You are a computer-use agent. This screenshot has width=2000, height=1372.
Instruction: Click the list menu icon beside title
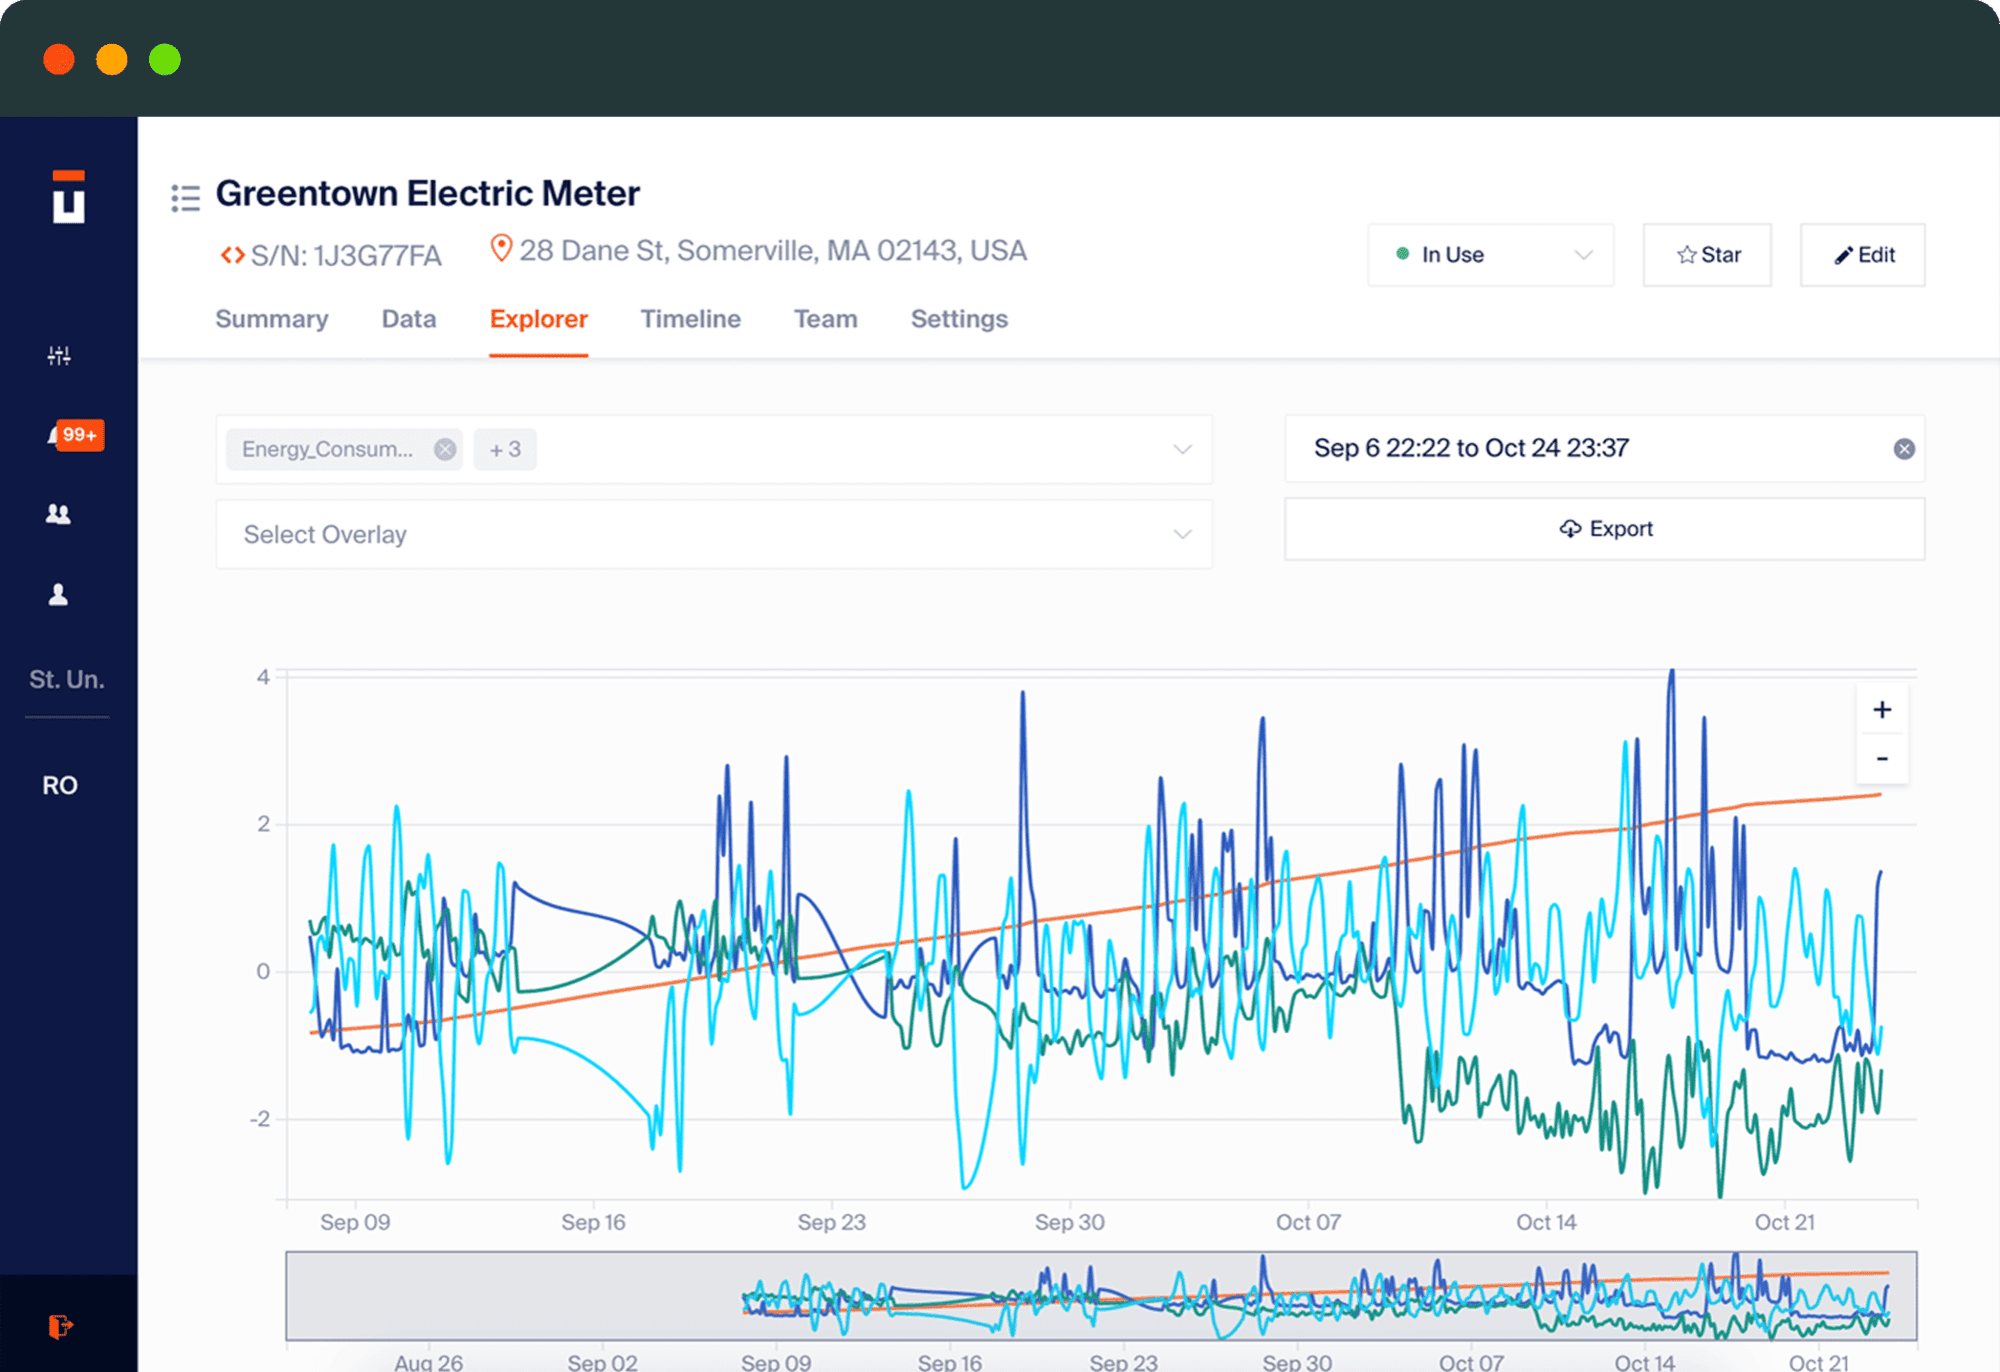pyautogui.click(x=185, y=198)
